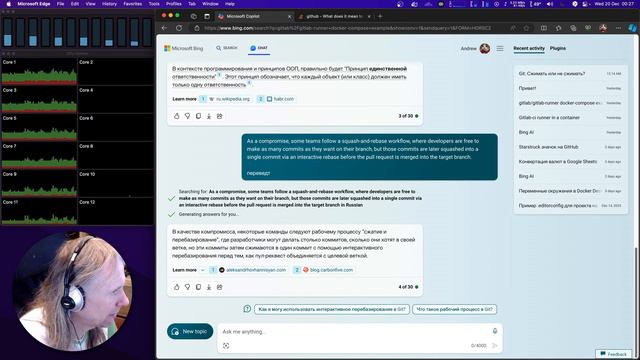Share the reply marked 4 of 30
Image resolution: width=640 pixels, height=360 pixels.
pyautogui.click(x=220, y=287)
